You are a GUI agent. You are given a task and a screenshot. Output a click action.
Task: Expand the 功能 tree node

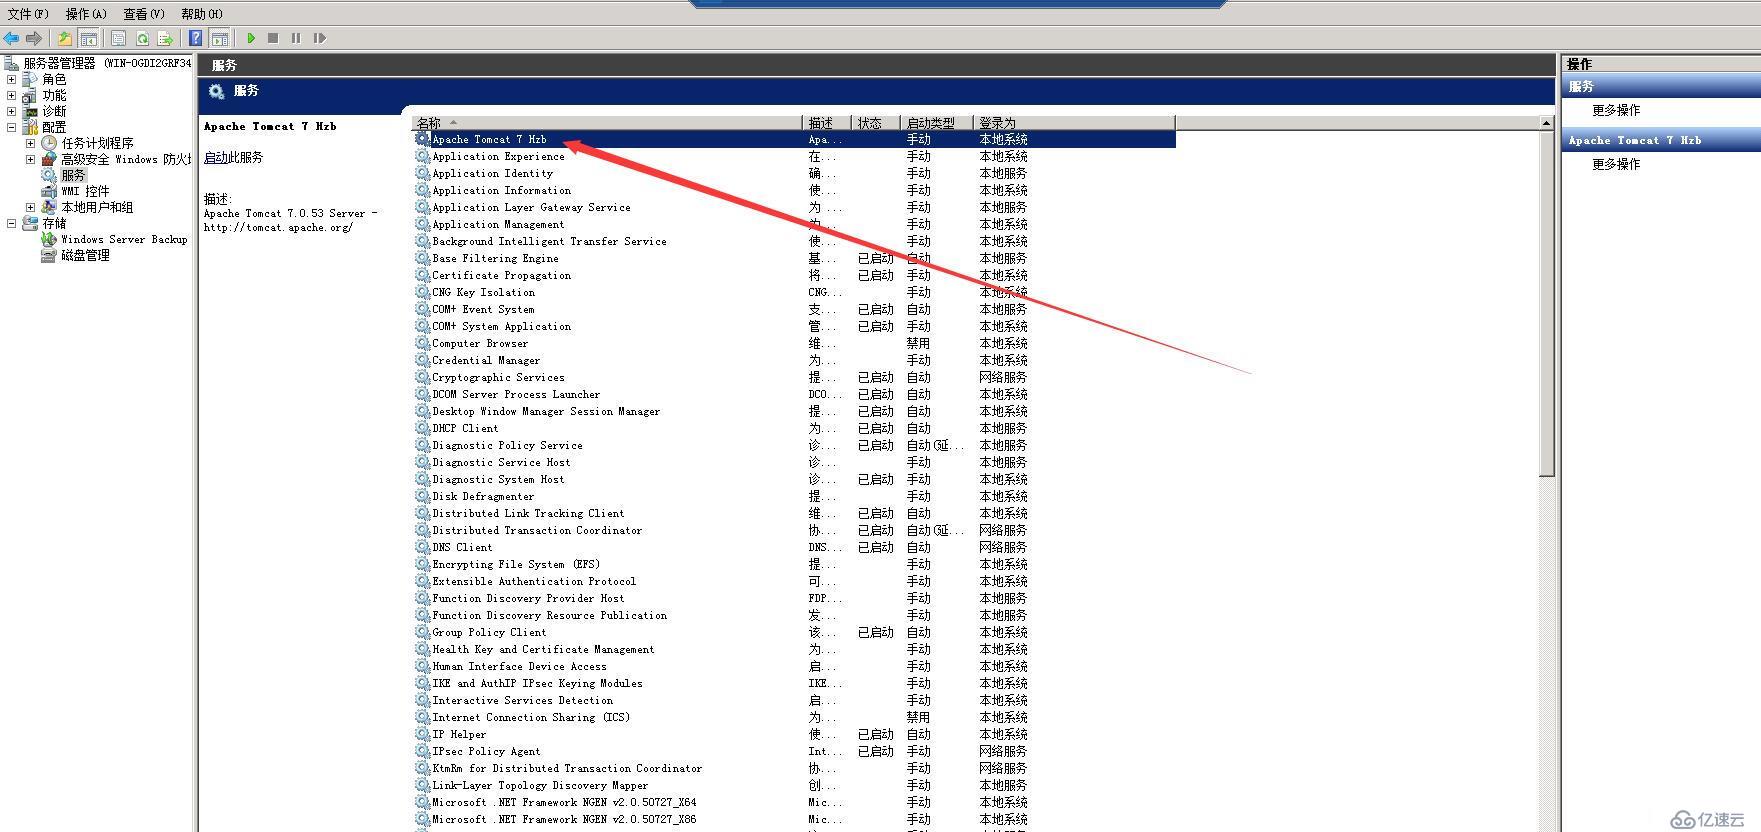pos(12,95)
